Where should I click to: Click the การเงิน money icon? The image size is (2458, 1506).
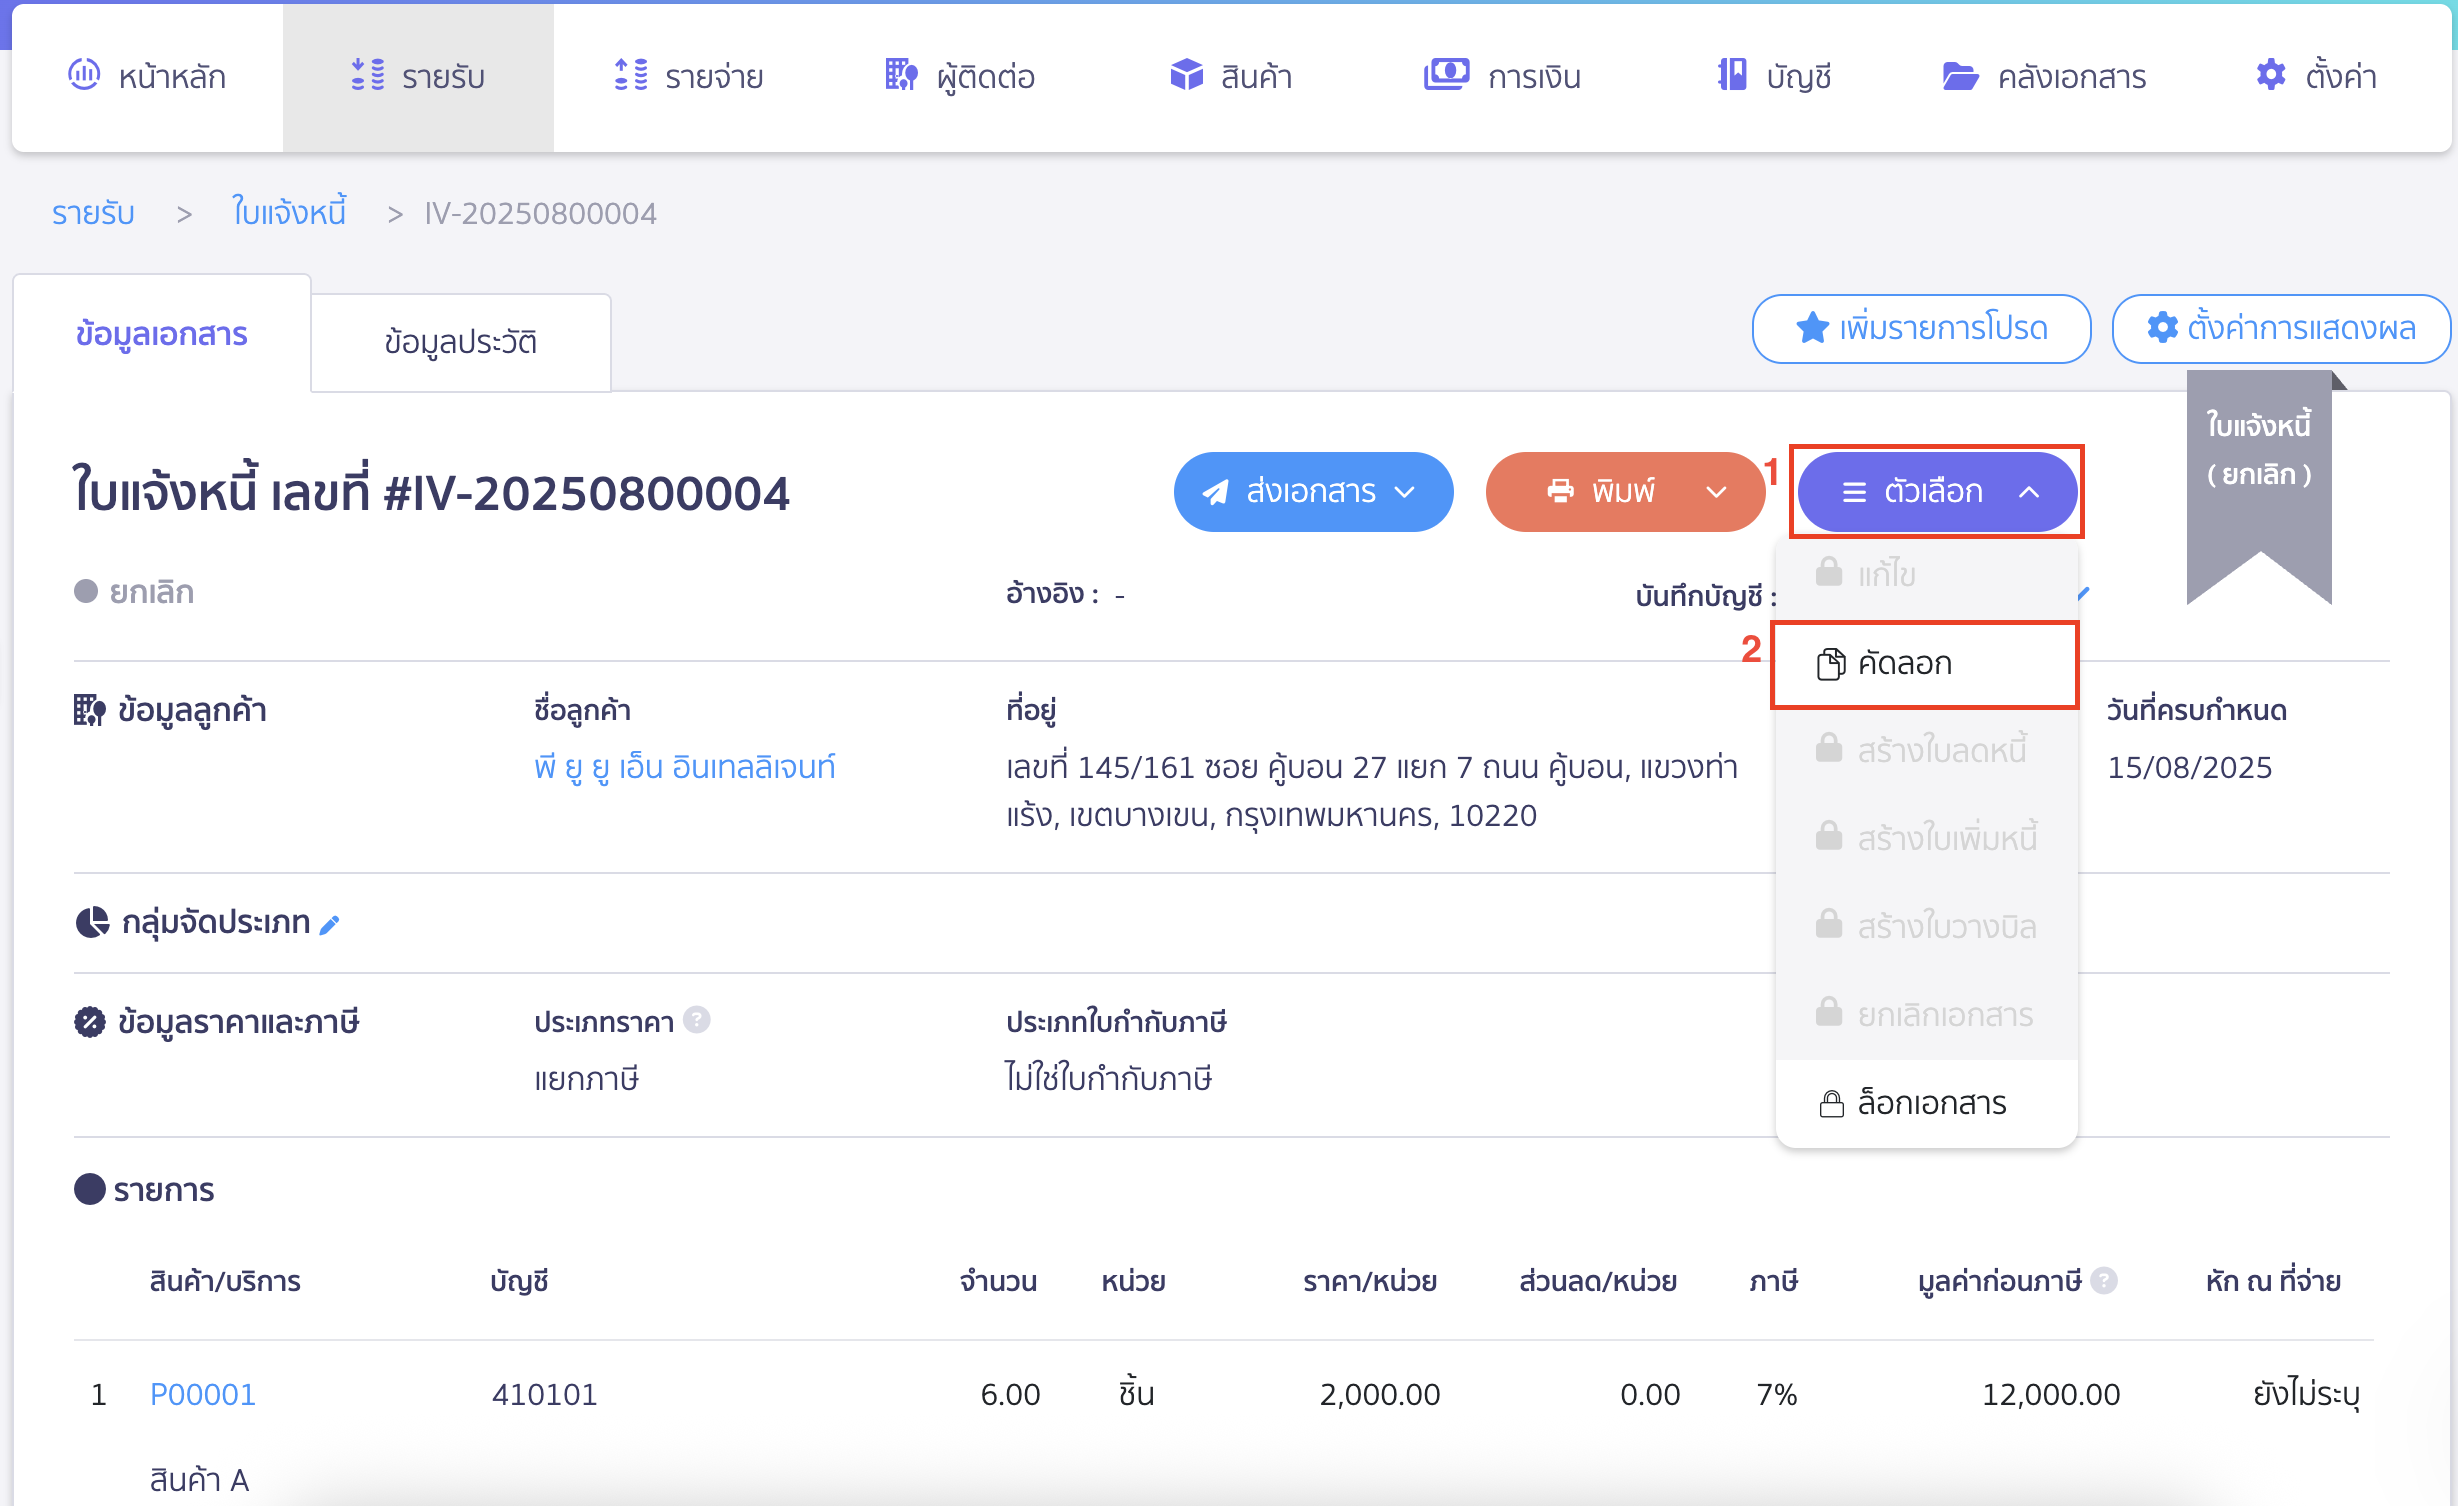pos(1447,74)
